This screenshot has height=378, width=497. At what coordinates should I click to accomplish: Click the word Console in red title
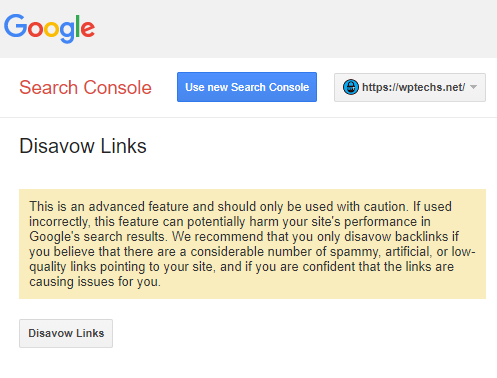117,88
